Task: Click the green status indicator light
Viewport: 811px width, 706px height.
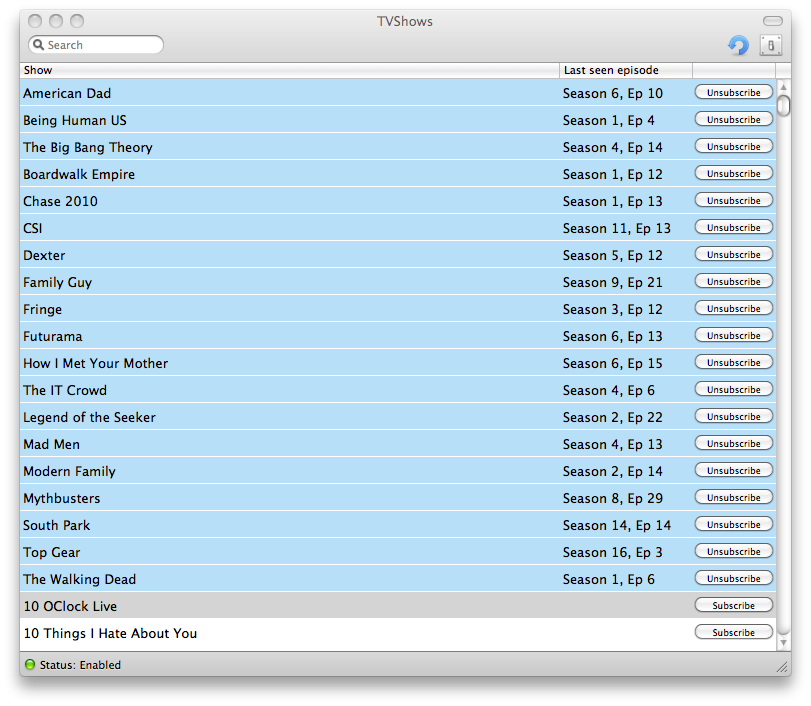Action: [30, 664]
